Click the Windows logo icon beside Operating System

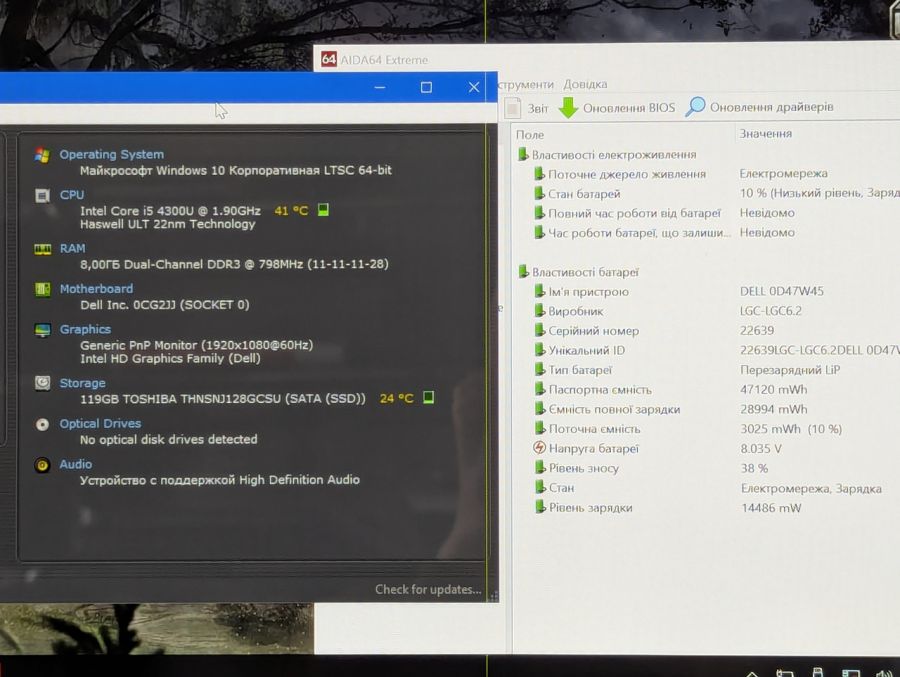pyautogui.click(x=41, y=154)
